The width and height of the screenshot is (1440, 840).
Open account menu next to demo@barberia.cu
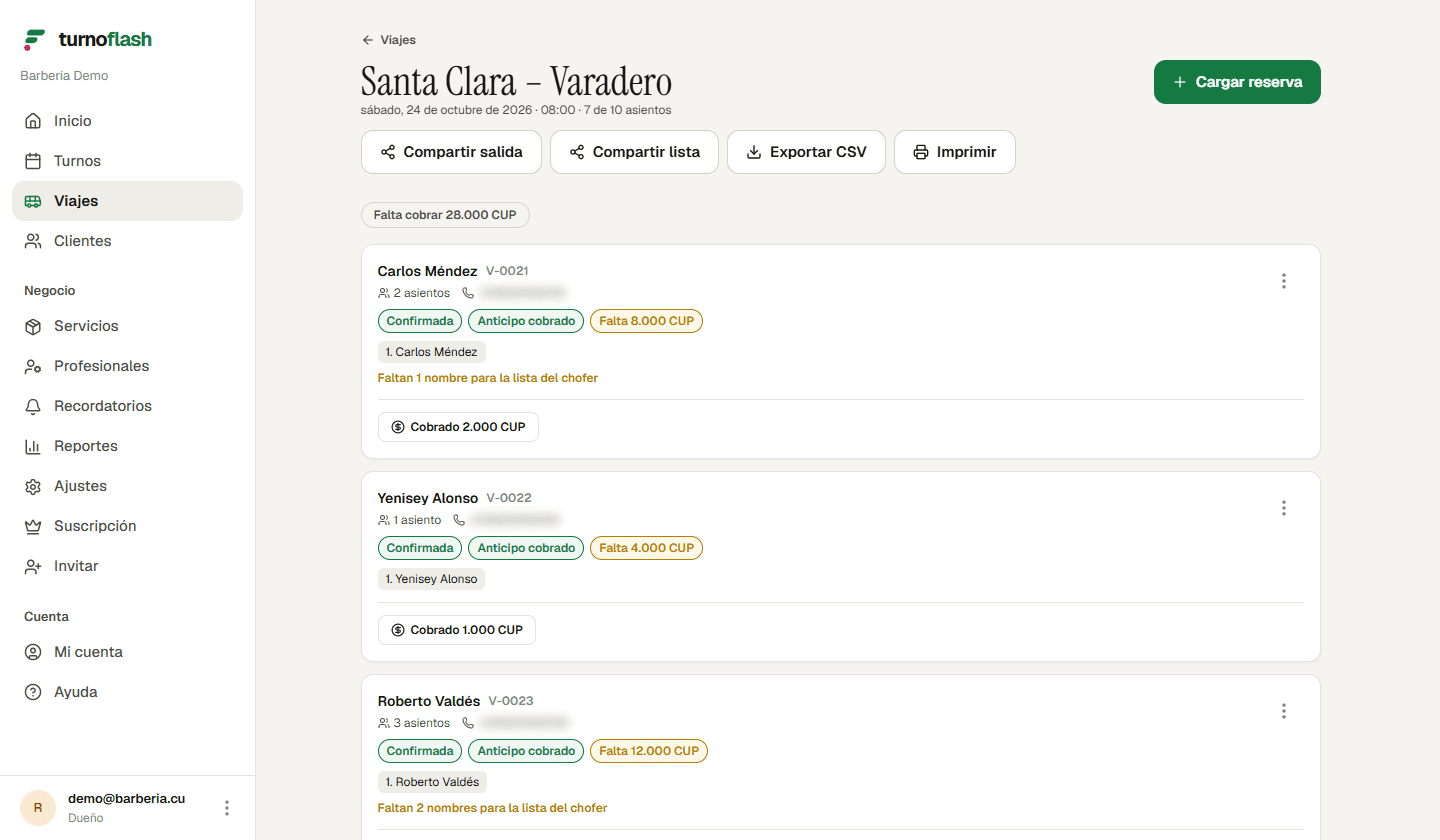[227, 808]
